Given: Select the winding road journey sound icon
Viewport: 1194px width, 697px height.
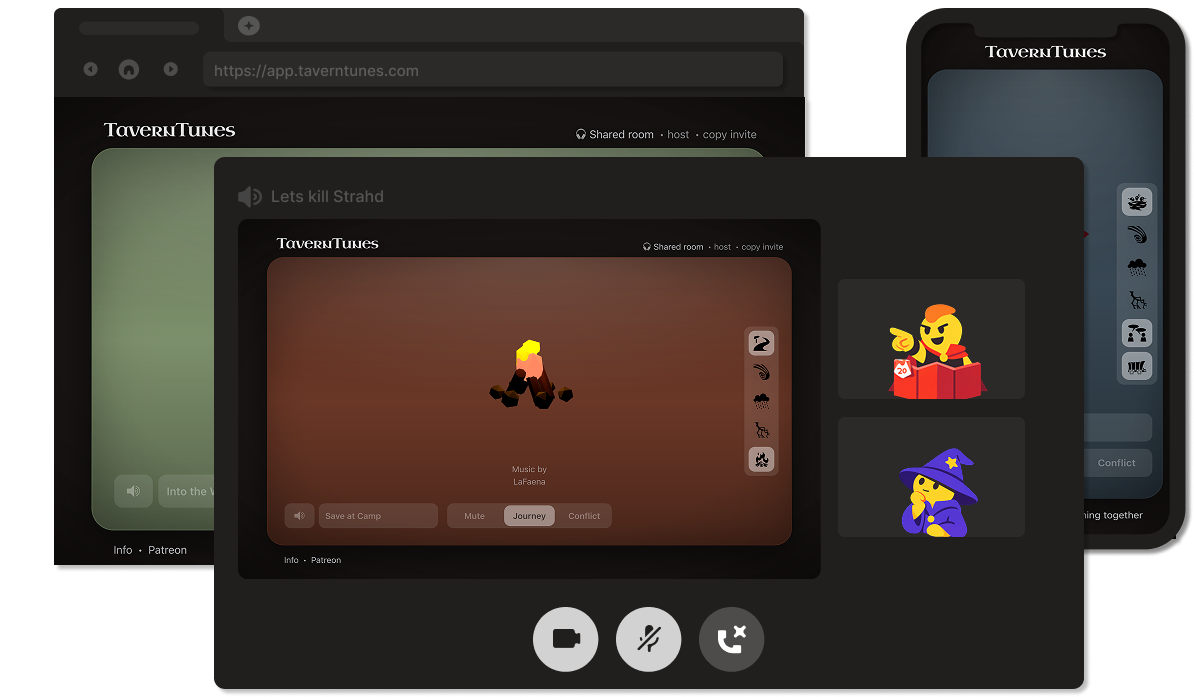Looking at the screenshot, I should [x=761, y=343].
